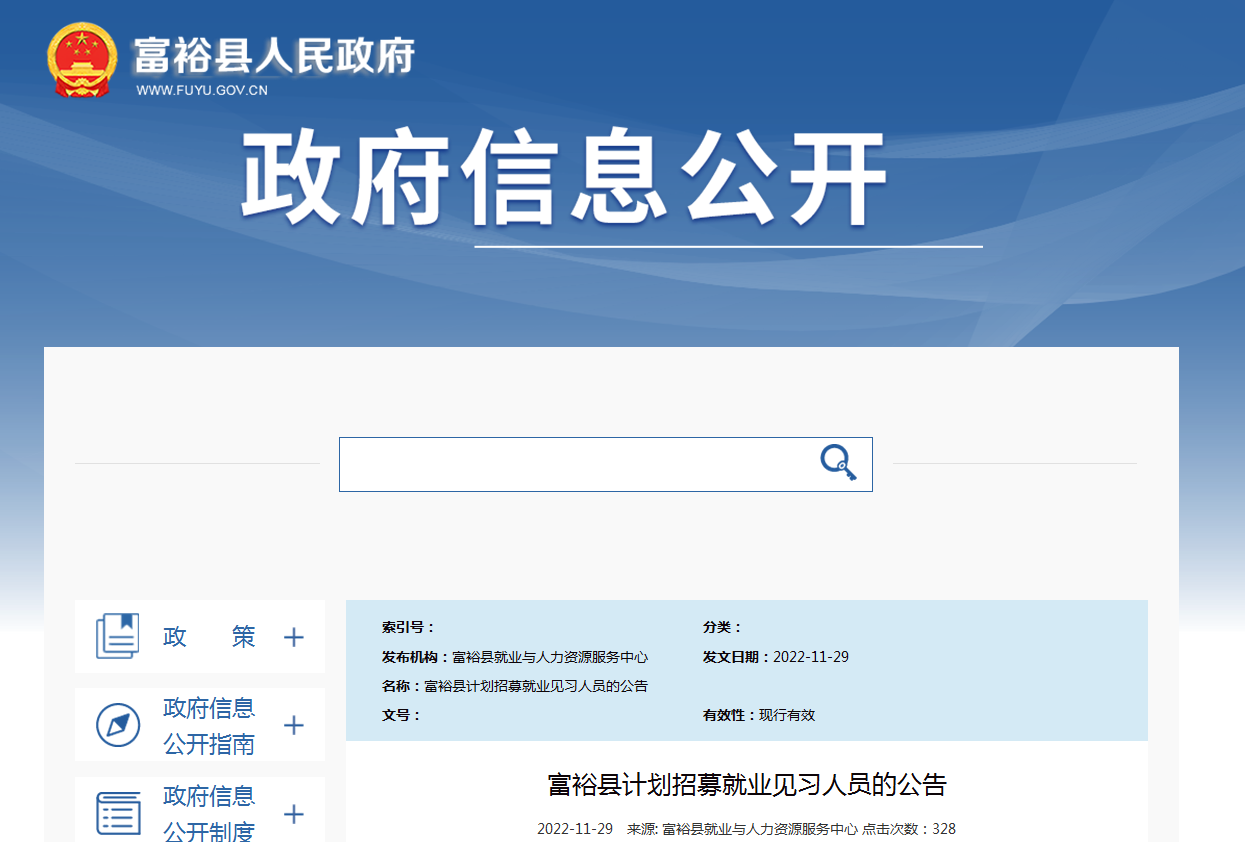Click the 发布机构 value in the info table
The width and height of the screenshot is (1245, 842).
click(550, 657)
